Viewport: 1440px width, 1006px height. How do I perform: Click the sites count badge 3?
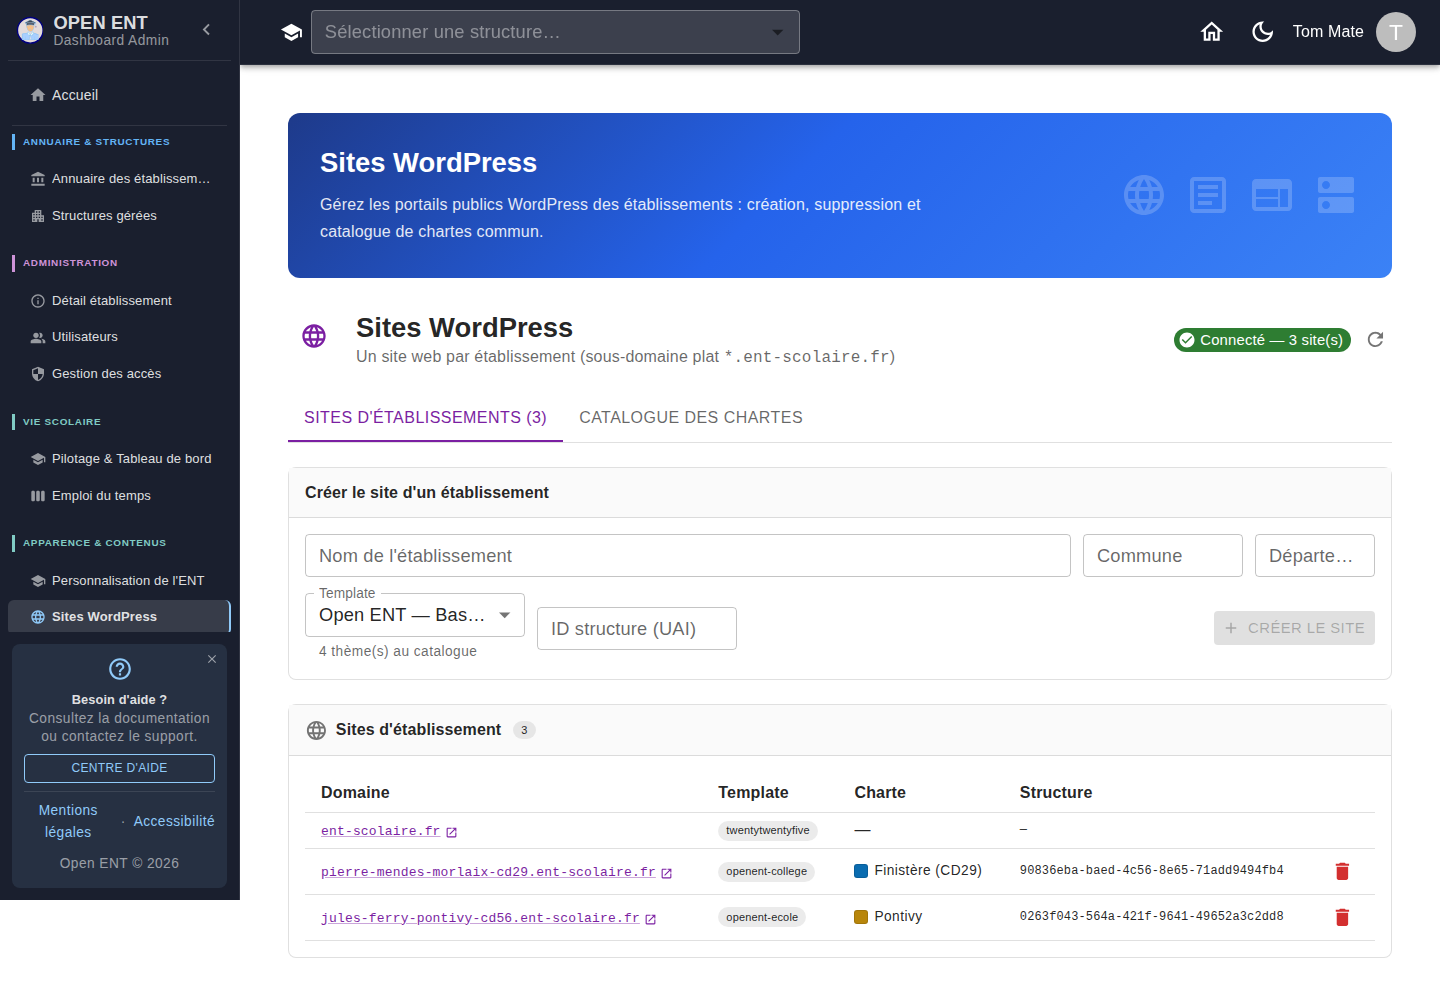tap(524, 731)
